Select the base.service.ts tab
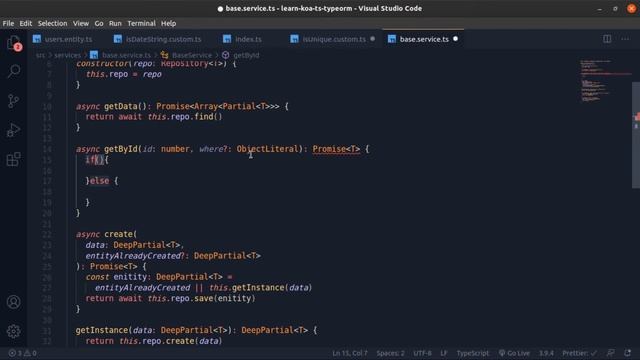The image size is (640, 360). [x=423, y=39]
